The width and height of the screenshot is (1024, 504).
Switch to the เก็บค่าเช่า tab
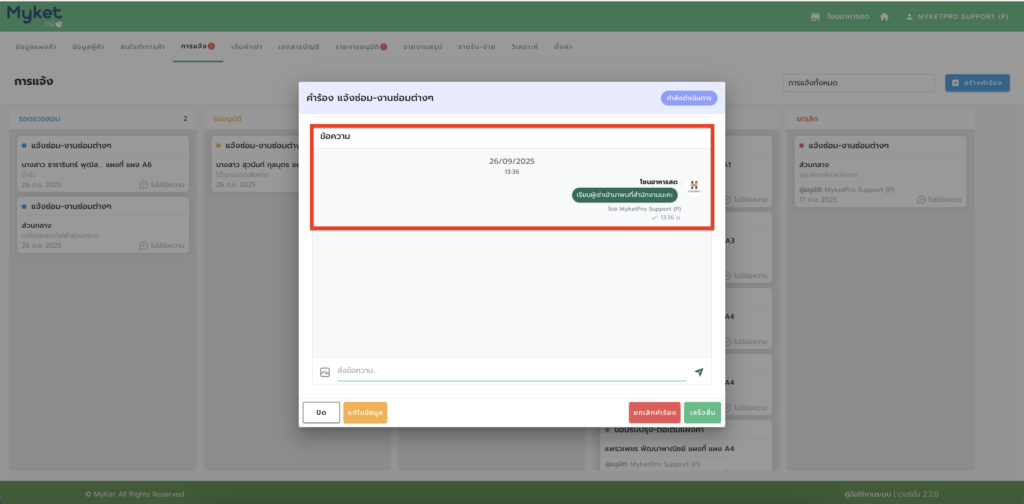[x=251, y=47]
